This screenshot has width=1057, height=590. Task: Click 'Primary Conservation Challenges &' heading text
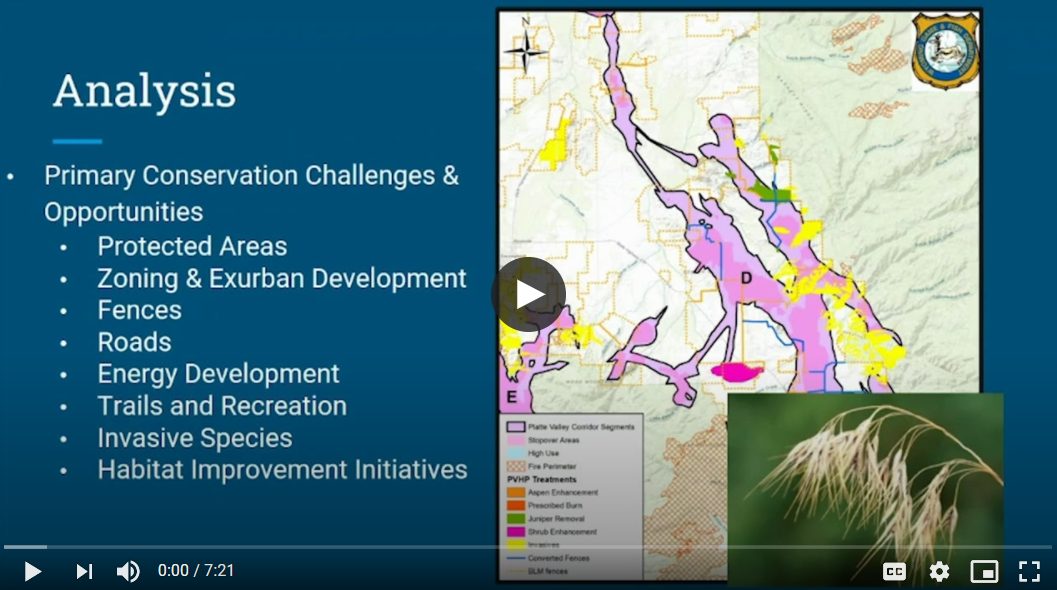[x=251, y=176]
